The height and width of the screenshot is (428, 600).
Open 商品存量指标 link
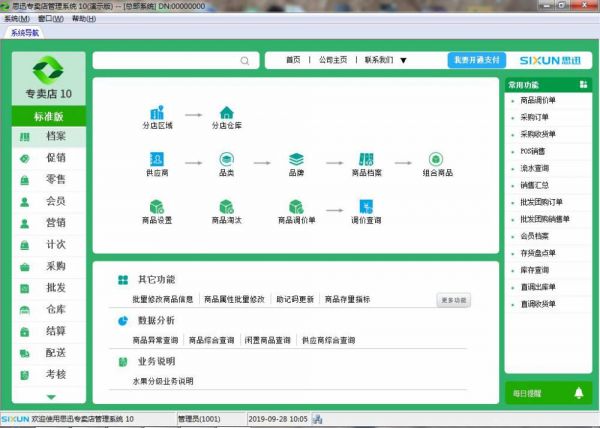pyautogui.click(x=347, y=299)
